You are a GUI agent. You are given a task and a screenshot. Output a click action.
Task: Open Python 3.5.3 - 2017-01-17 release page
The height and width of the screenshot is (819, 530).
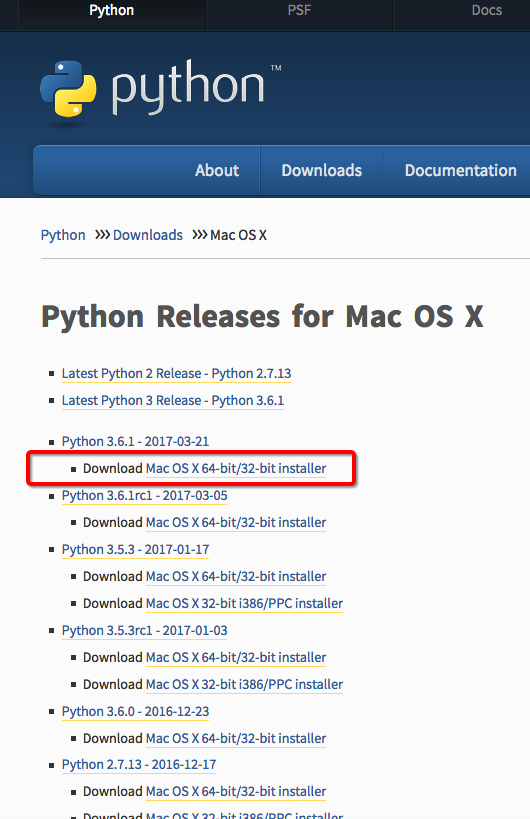[135, 550]
